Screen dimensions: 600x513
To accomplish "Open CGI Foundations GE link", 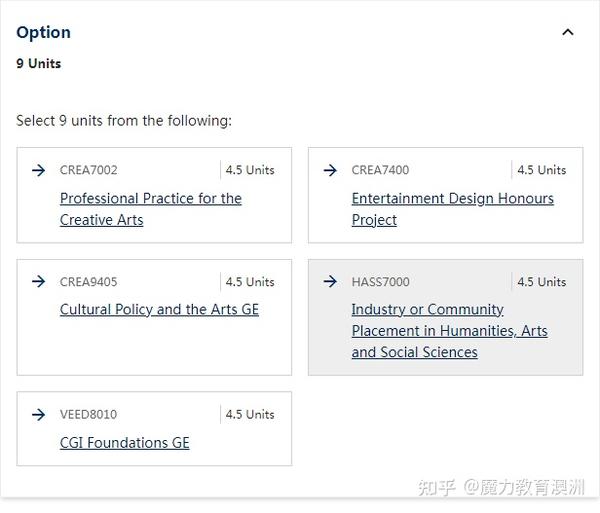I will tap(124, 443).
